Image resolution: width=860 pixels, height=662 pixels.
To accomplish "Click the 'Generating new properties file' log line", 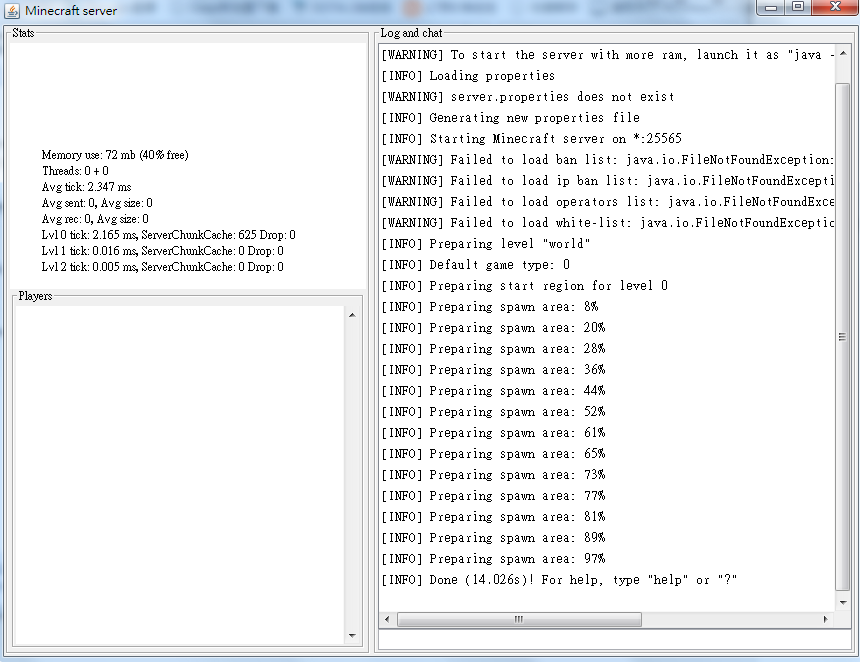I will pos(511,117).
